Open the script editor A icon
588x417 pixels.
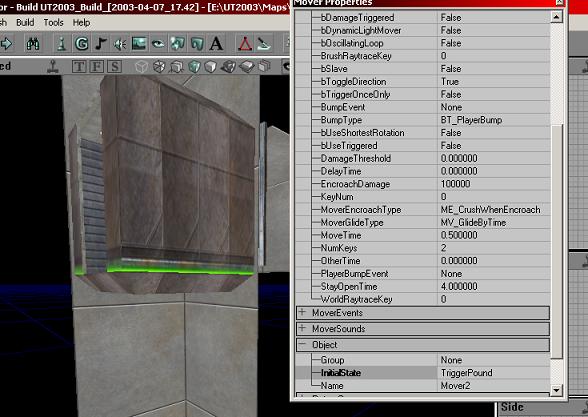pyautogui.click(x=216, y=44)
